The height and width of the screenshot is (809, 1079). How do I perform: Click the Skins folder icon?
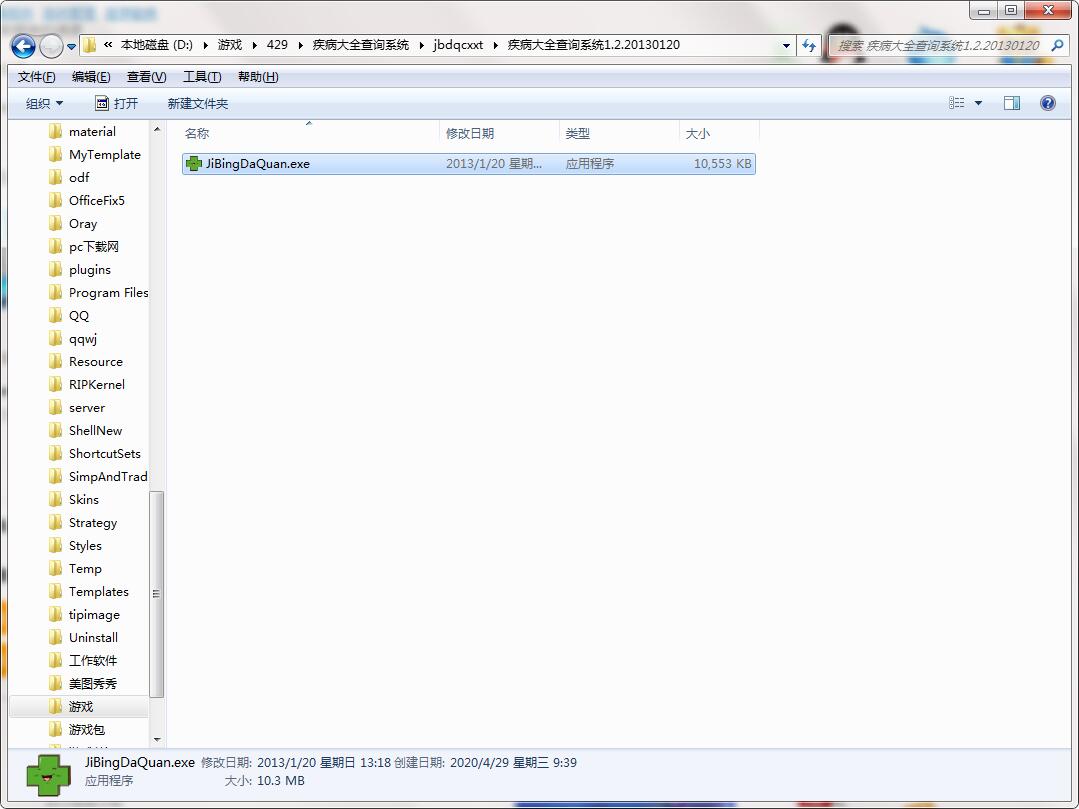pyautogui.click(x=56, y=499)
